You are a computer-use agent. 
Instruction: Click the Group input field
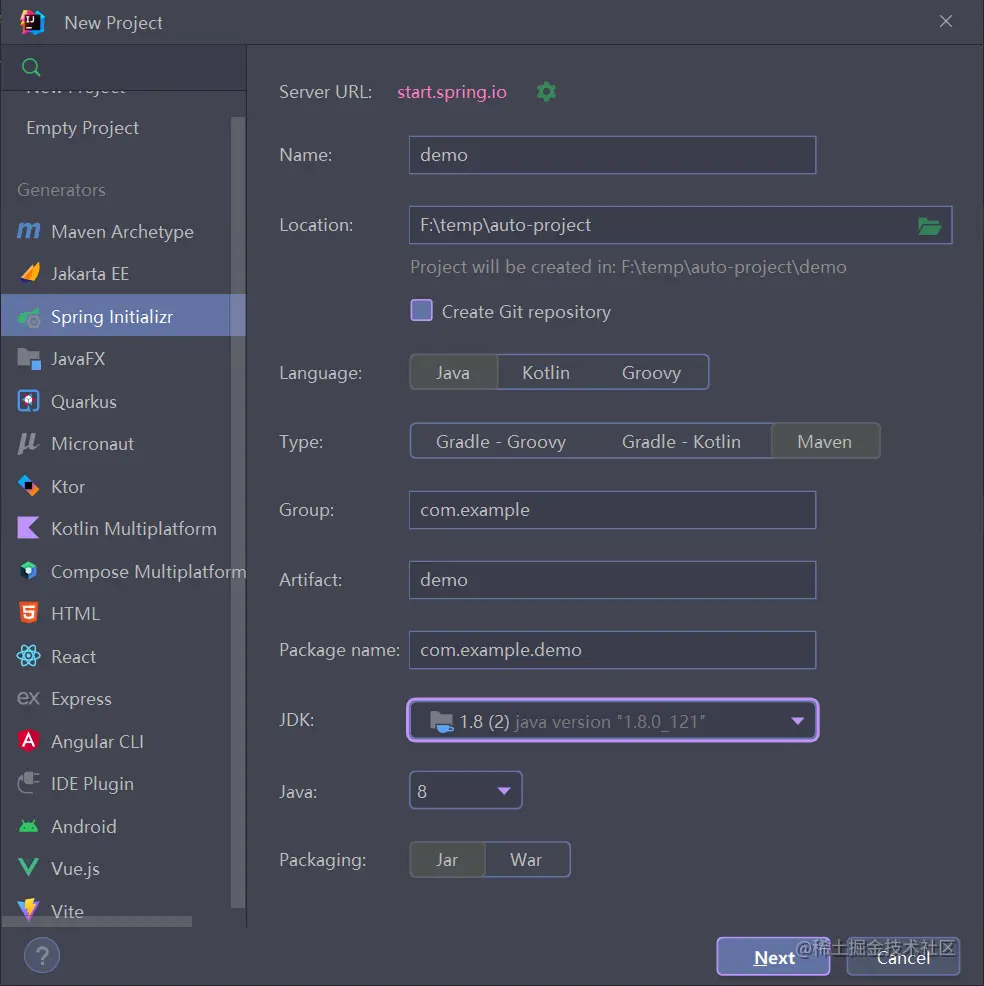coord(612,510)
